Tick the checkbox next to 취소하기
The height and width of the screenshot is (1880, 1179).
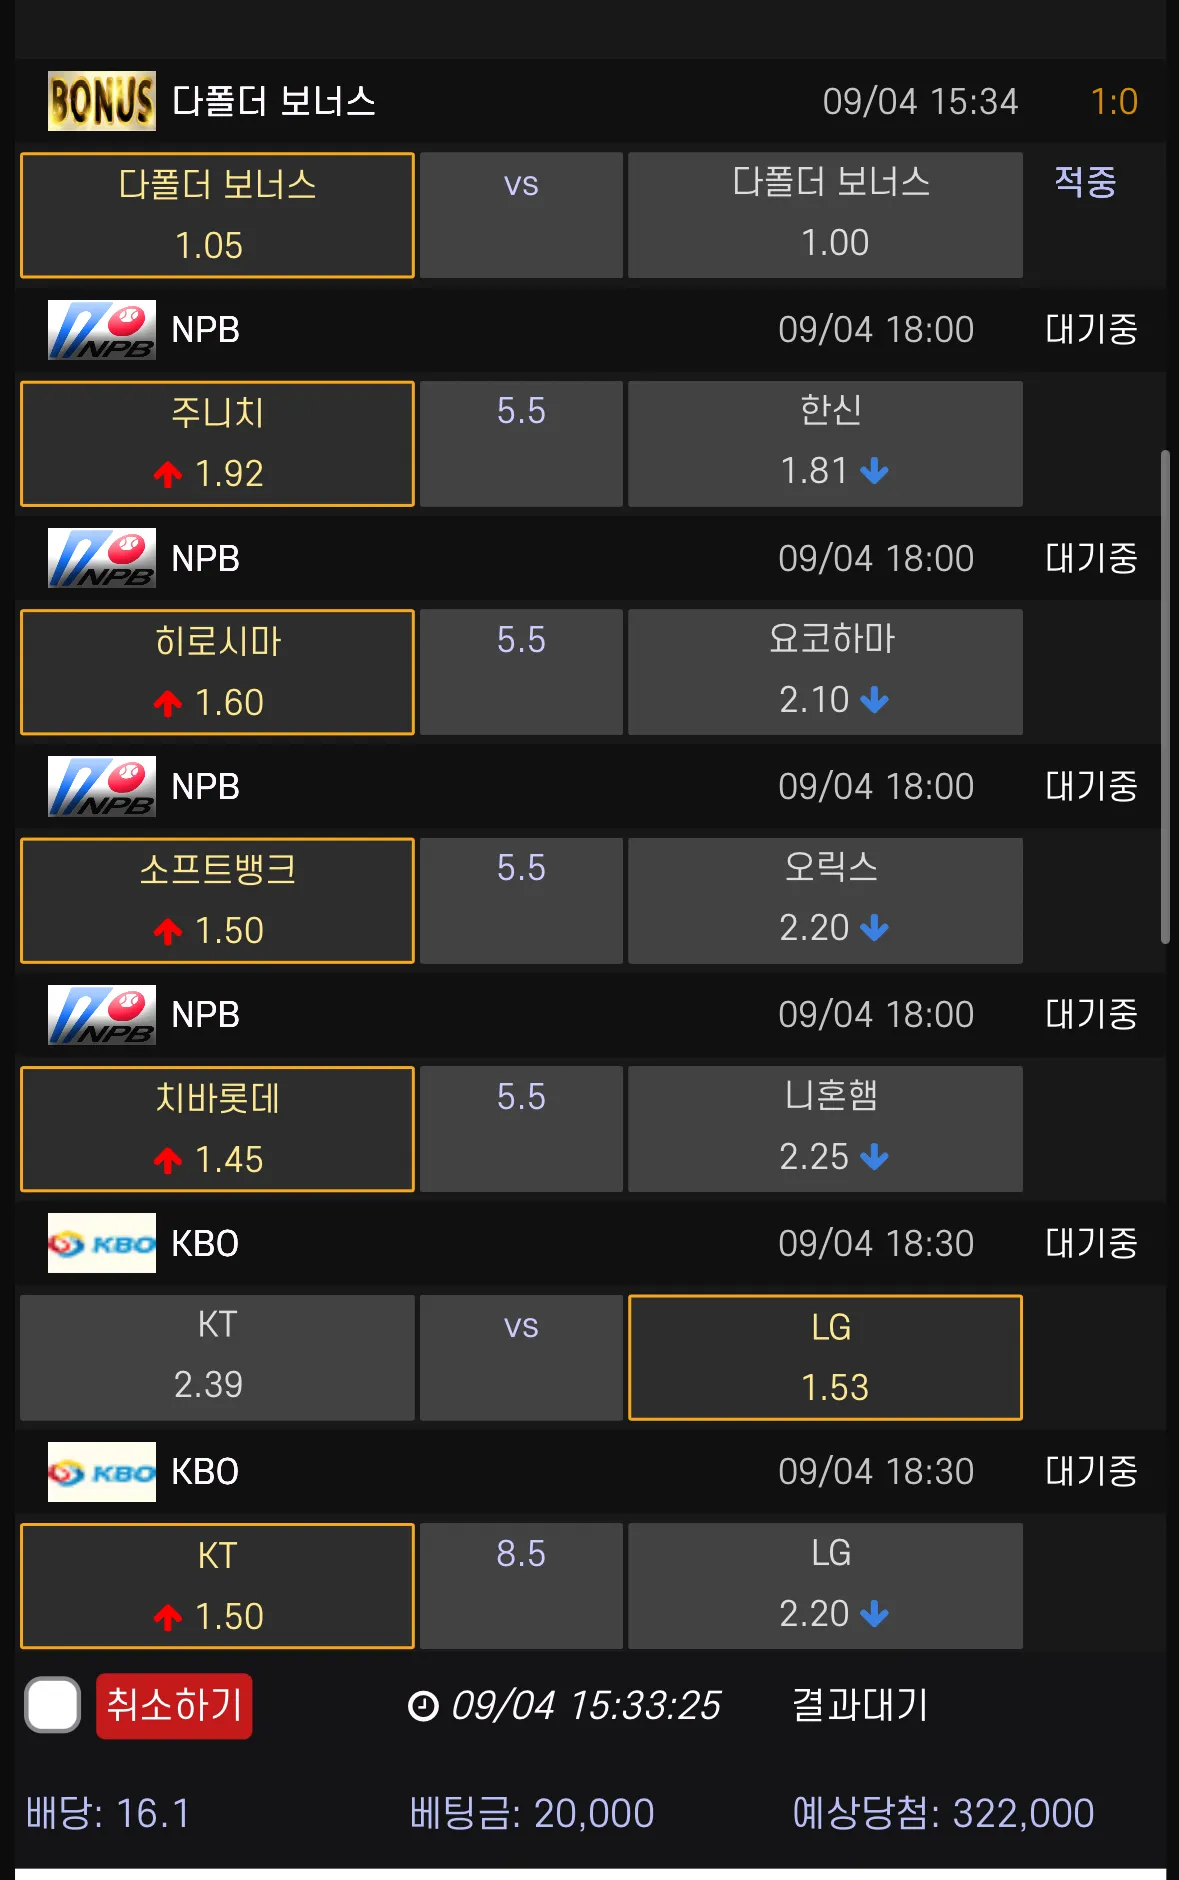pyautogui.click(x=53, y=1705)
